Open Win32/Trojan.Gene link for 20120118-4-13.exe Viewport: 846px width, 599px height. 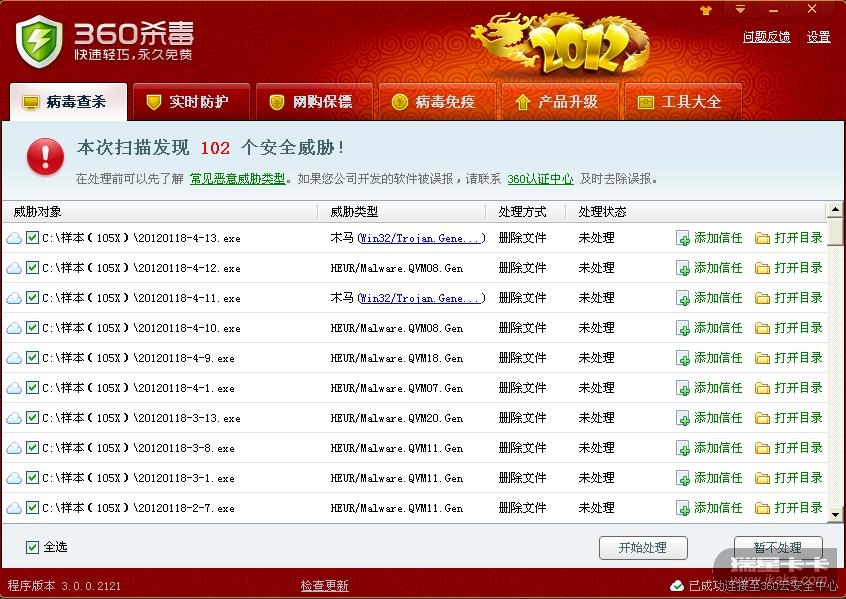coord(420,238)
